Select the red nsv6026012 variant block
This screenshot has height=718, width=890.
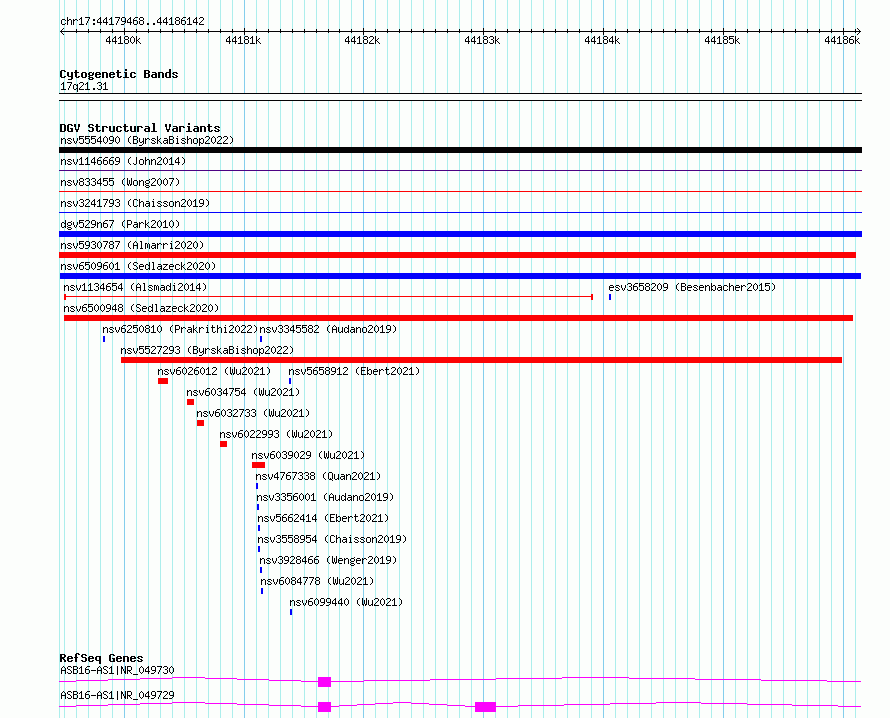[x=163, y=381]
